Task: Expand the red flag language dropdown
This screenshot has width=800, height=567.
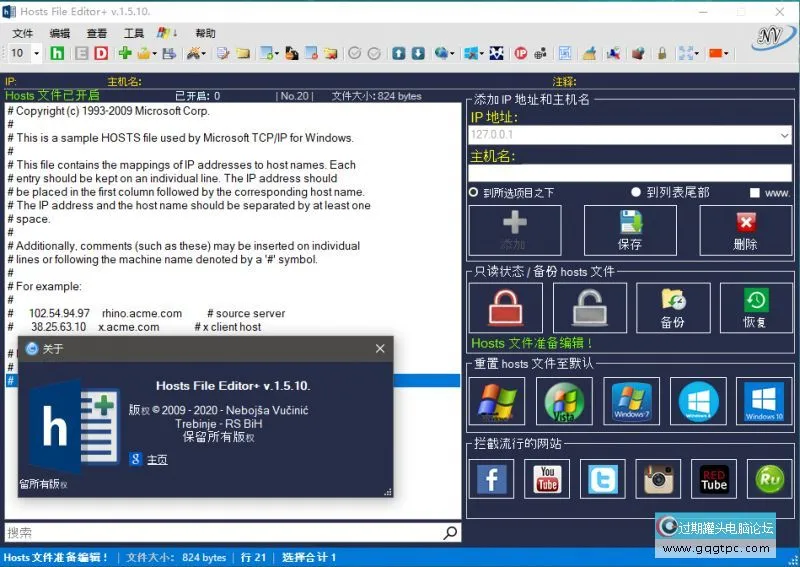Action: click(725, 53)
